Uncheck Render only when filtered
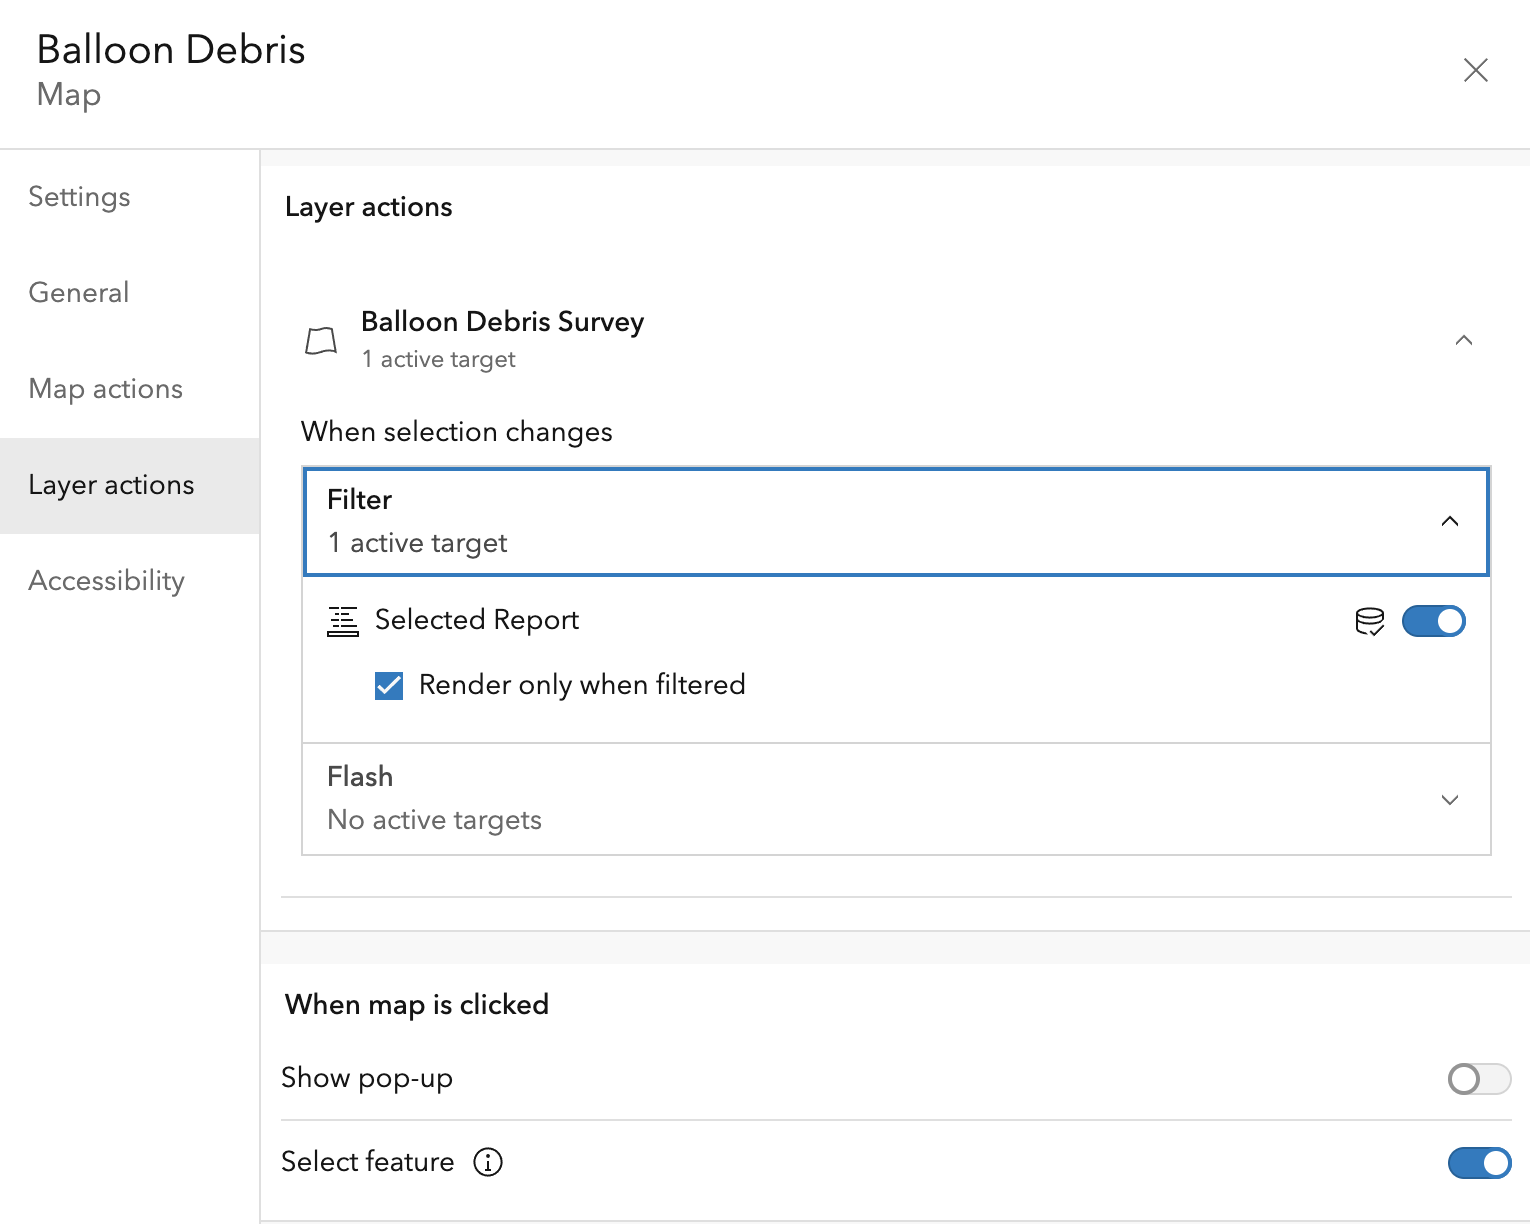The height and width of the screenshot is (1224, 1530). pyautogui.click(x=389, y=685)
